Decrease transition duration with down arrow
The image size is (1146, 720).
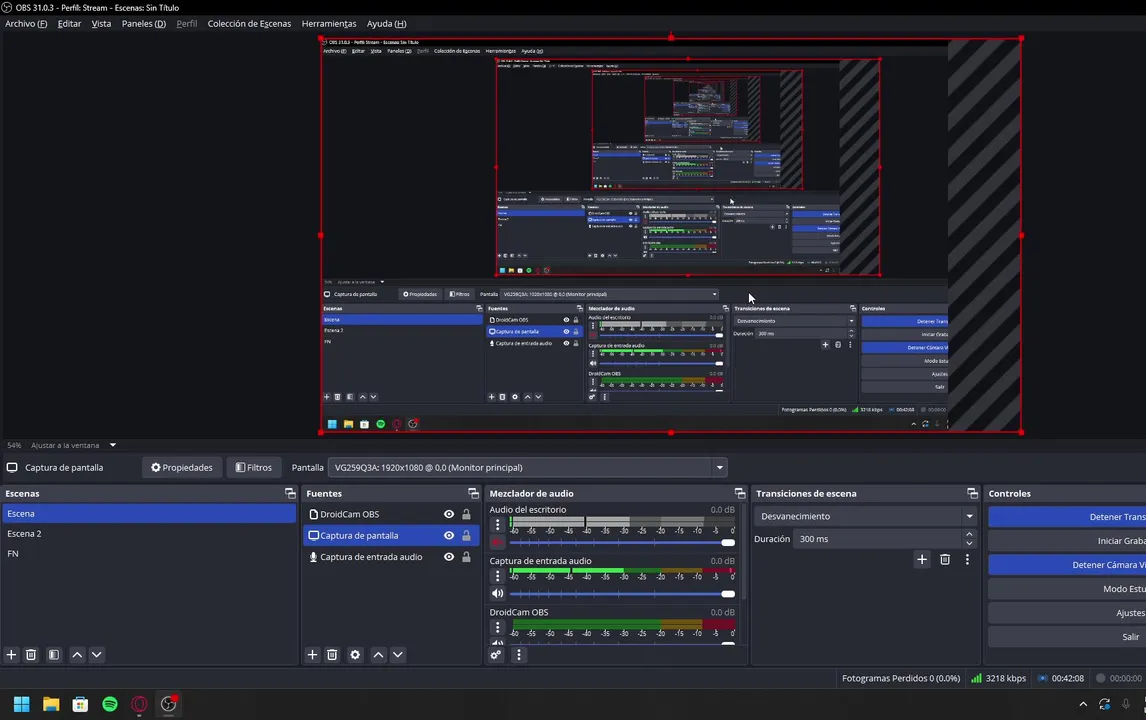[x=969, y=543]
